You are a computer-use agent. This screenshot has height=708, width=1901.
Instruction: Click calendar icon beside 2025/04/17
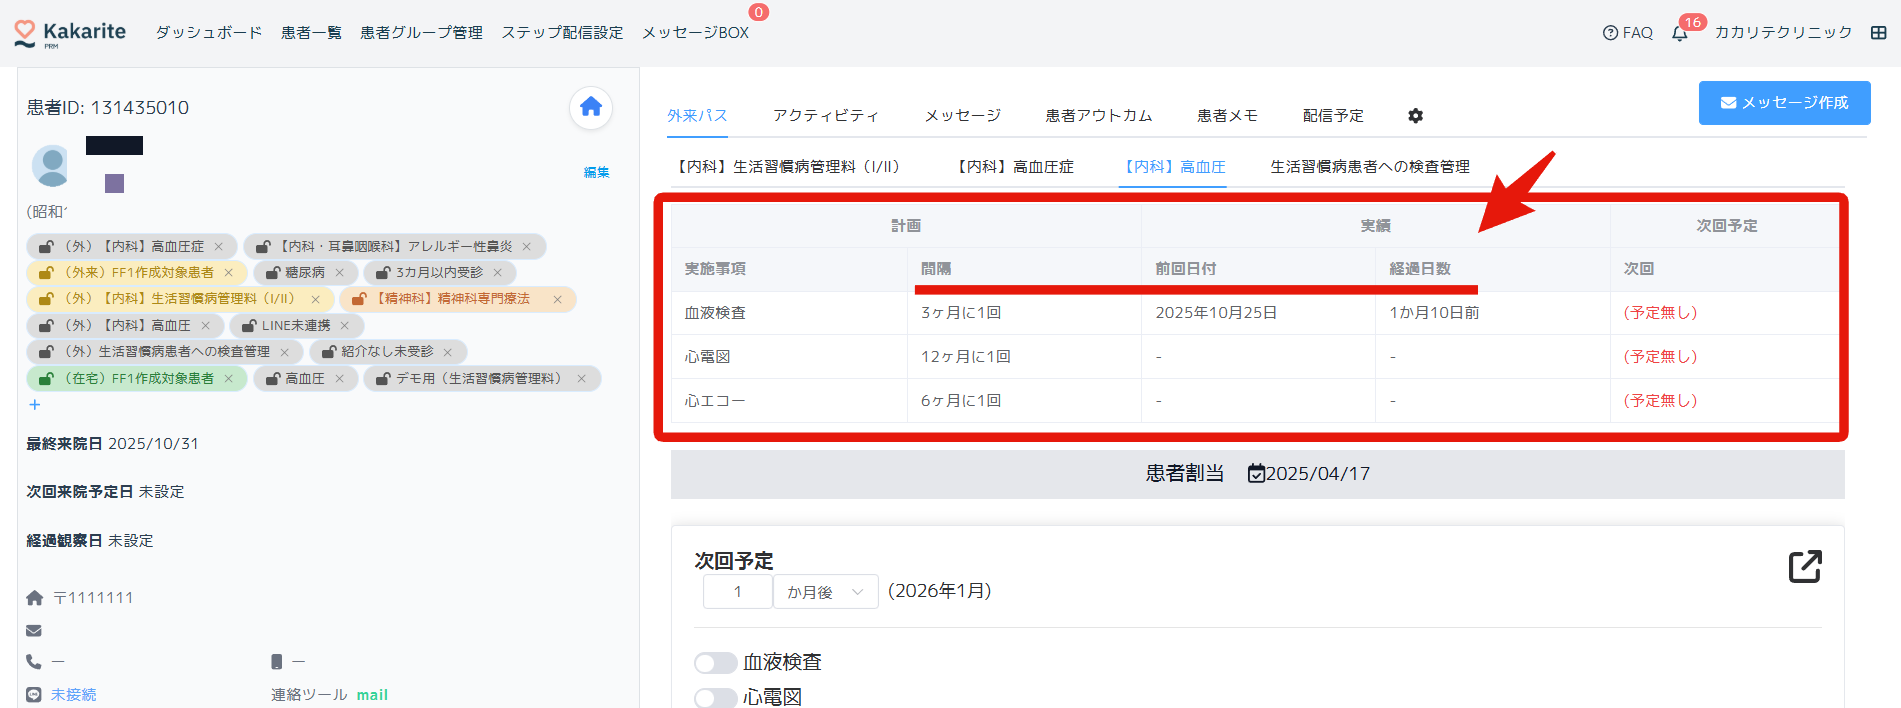click(x=1256, y=474)
